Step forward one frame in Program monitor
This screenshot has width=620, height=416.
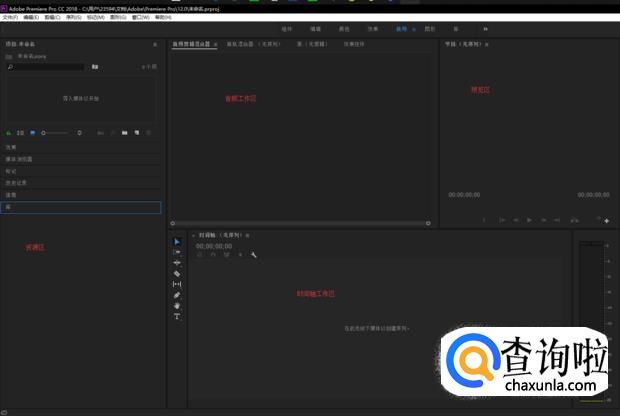click(543, 220)
